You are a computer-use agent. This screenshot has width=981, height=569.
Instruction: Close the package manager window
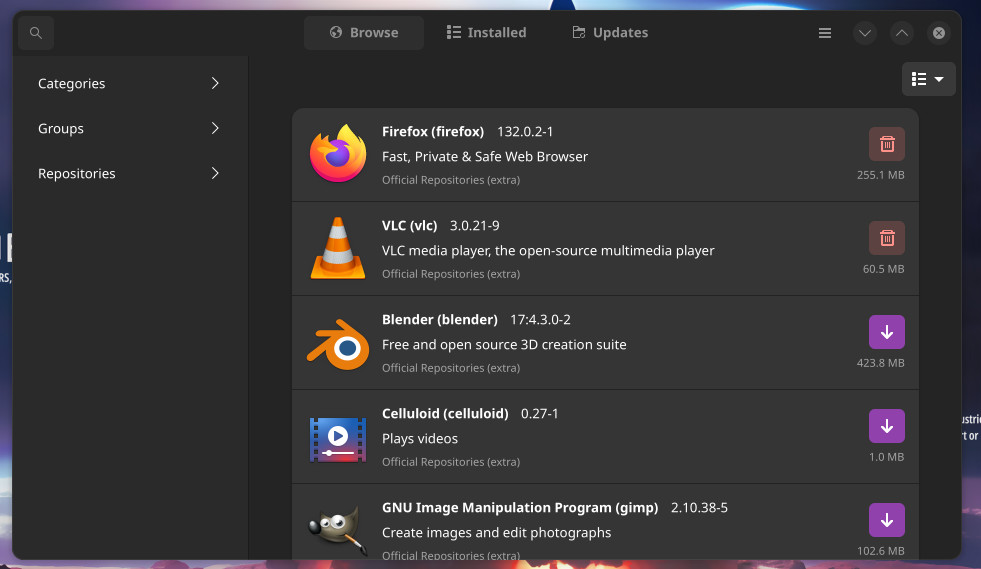(938, 33)
